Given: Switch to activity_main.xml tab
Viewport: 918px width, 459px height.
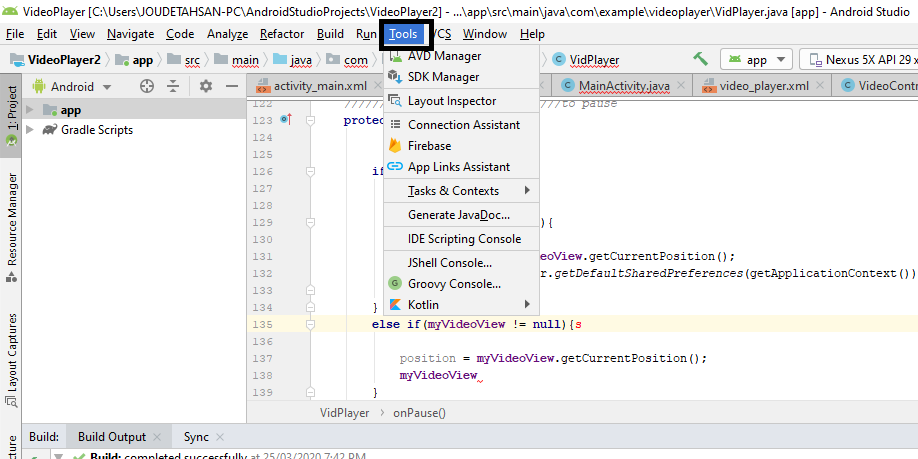Looking at the screenshot, I should pyautogui.click(x=320, y=86).
